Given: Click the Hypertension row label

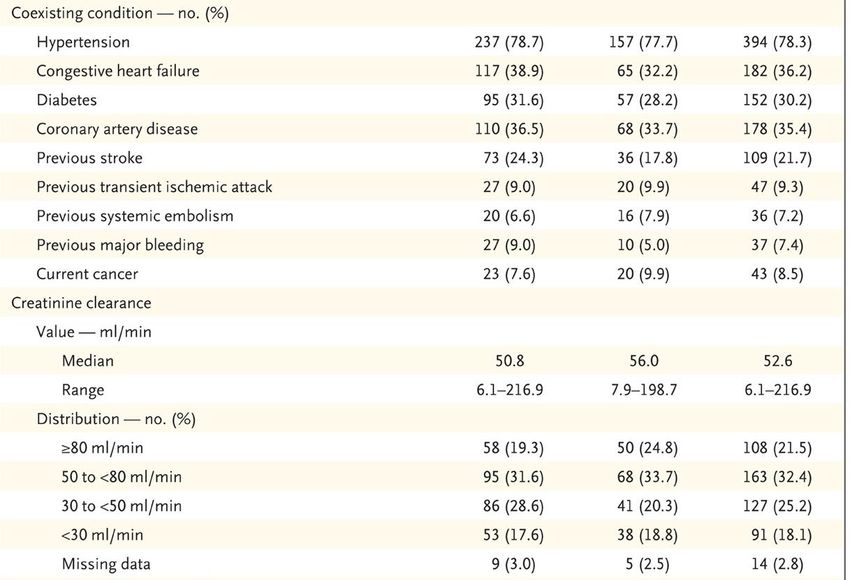Looking at the screenshot, I should point(83,42).
